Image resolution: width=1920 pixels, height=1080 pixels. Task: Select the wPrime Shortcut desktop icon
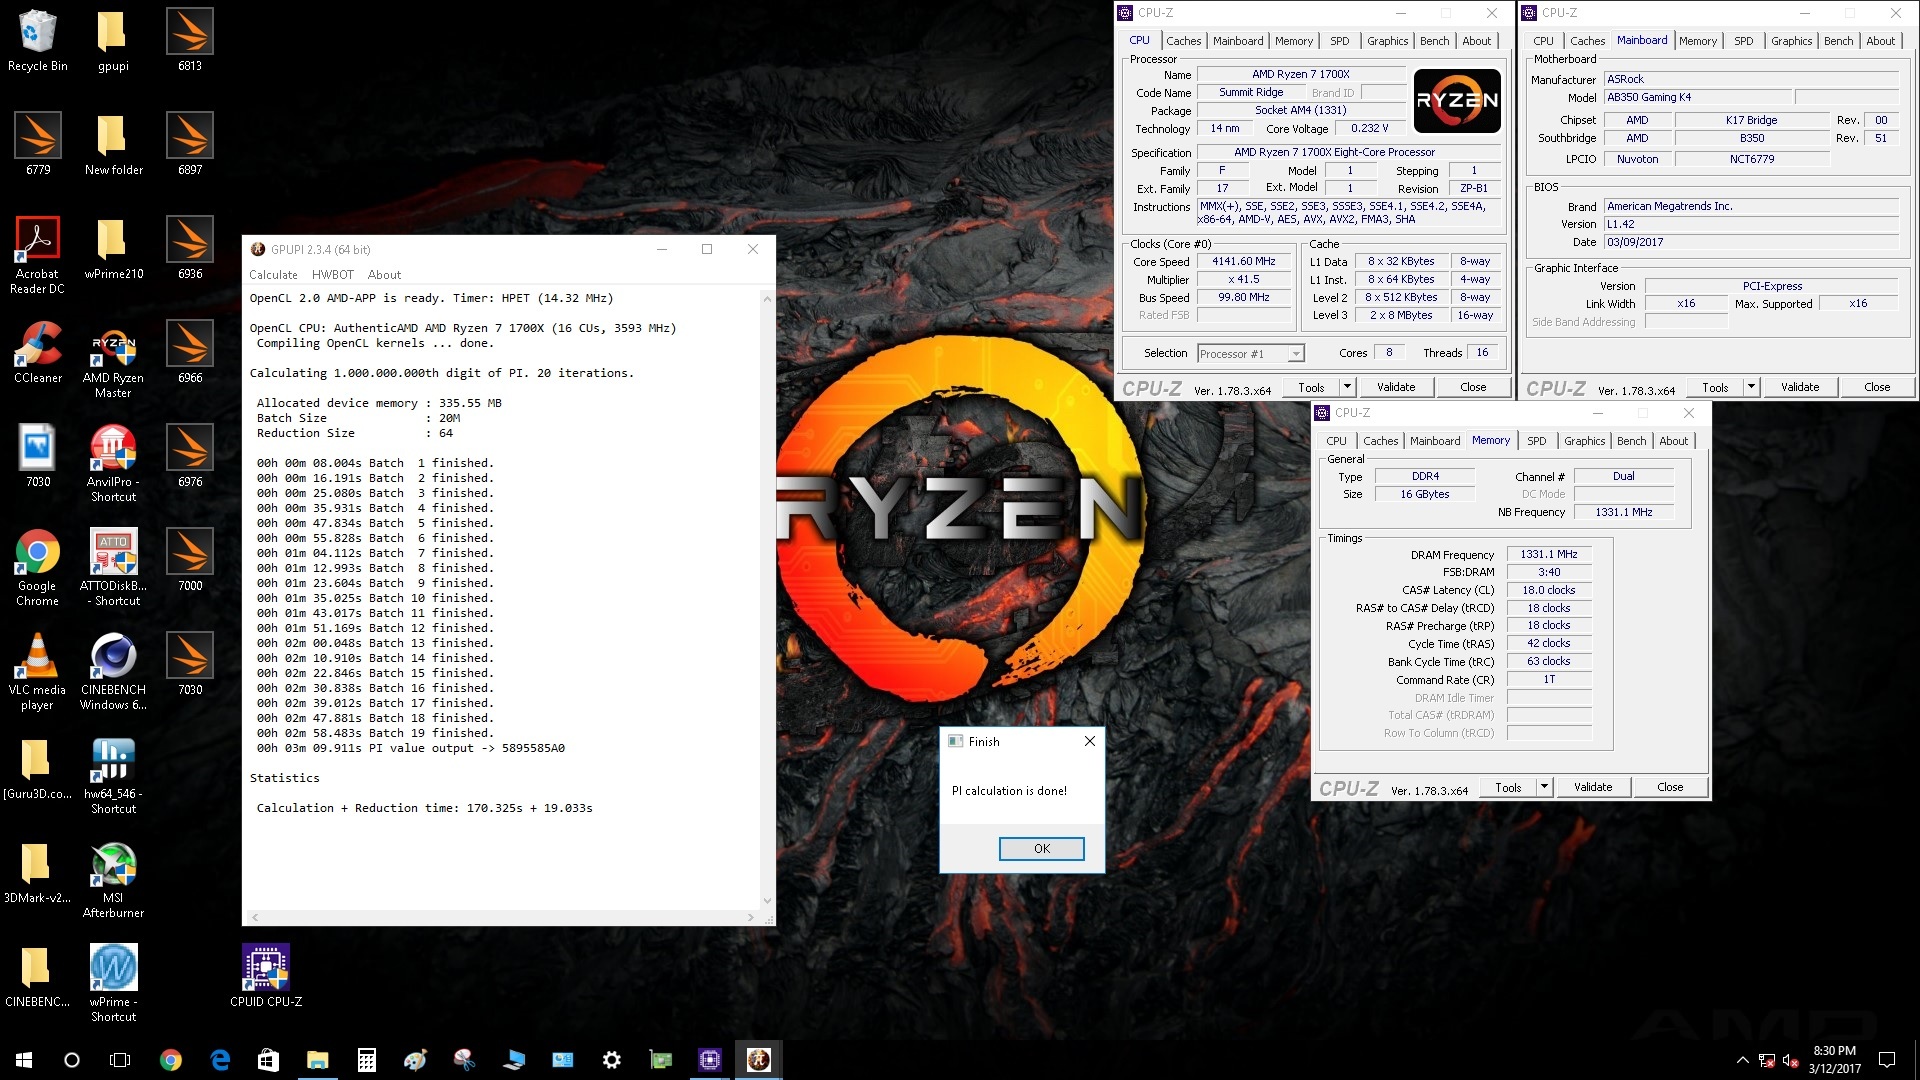click(113, 983)
